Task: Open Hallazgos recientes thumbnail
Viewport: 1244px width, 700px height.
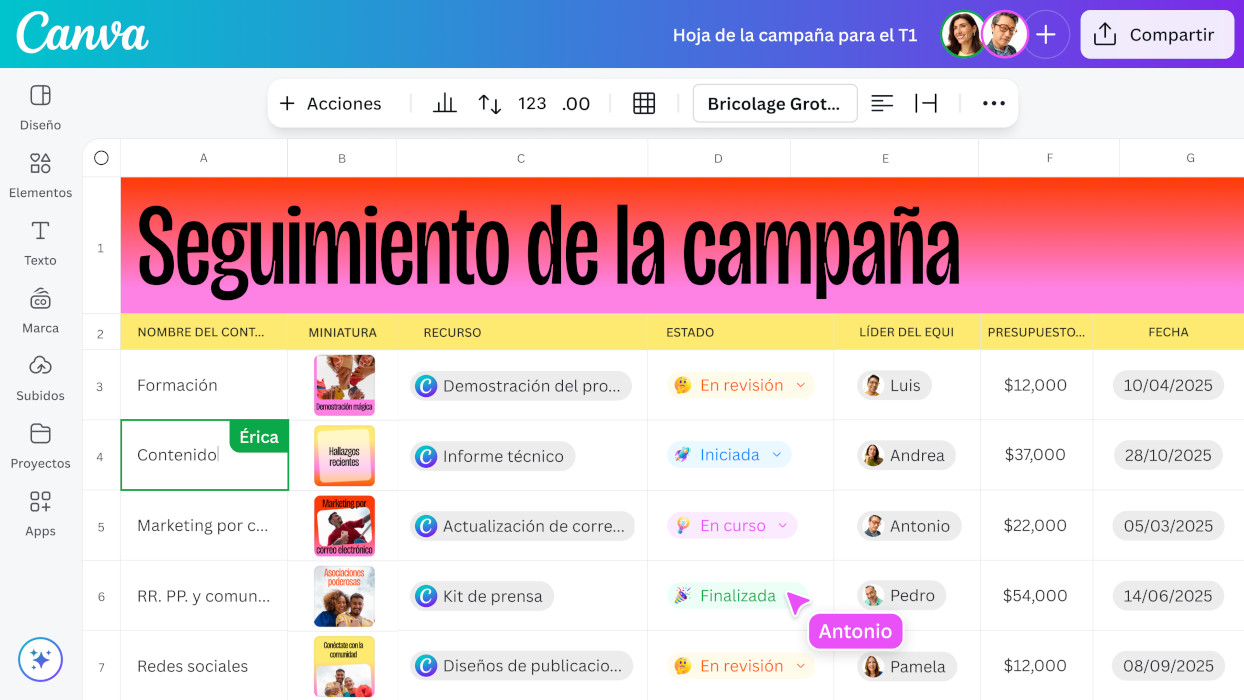Action: [x=344, y=456]
